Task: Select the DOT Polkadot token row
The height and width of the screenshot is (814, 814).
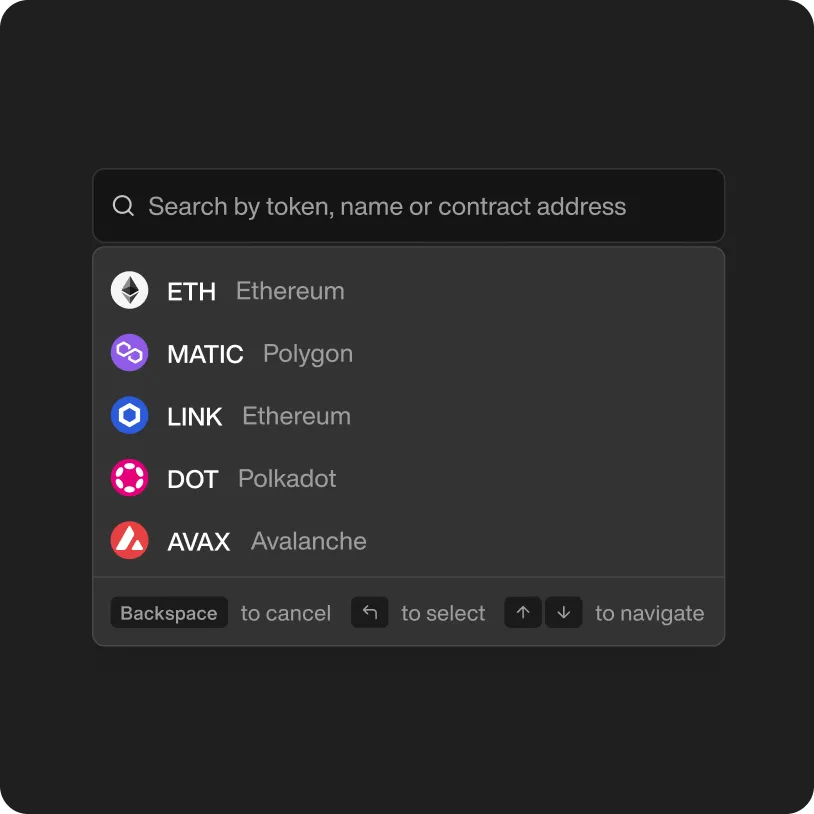Action: click(400, 478)
